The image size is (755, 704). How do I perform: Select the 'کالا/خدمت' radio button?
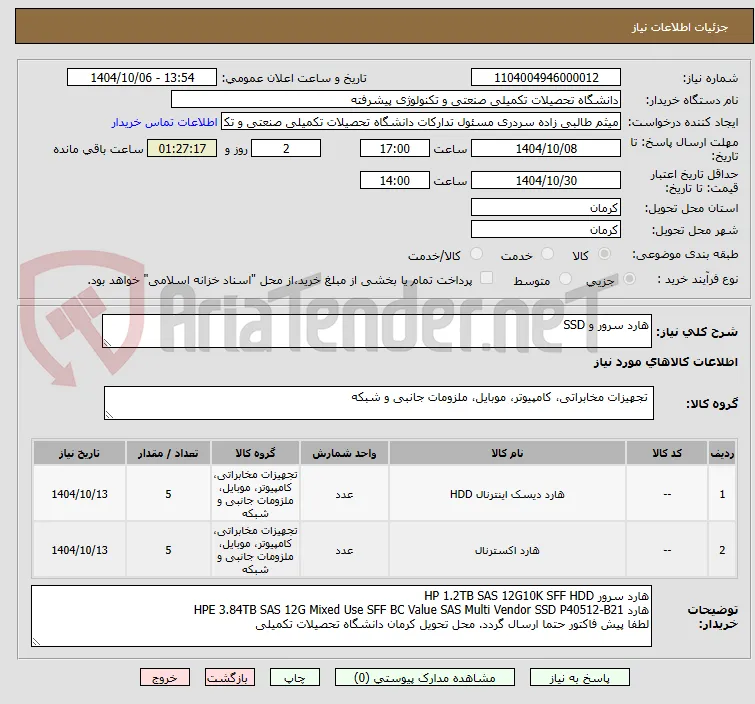point(476,254)
